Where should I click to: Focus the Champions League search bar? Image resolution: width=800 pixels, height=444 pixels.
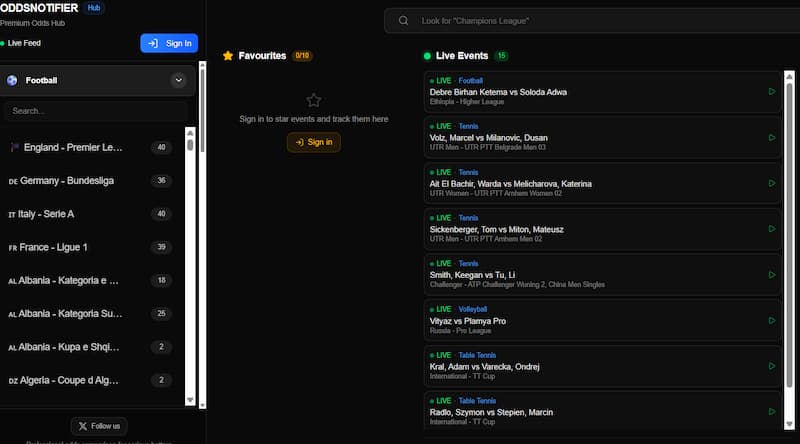click(x=592, y=21)
